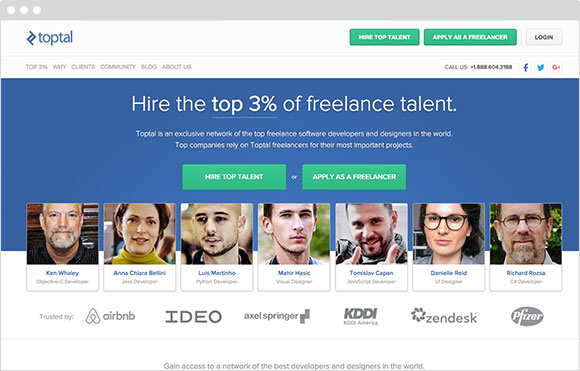This screenshot has height=371, width=580.
Task: Open Toptal's Facebook page icon
Action: pyautogui.click(x=525, y=67)
